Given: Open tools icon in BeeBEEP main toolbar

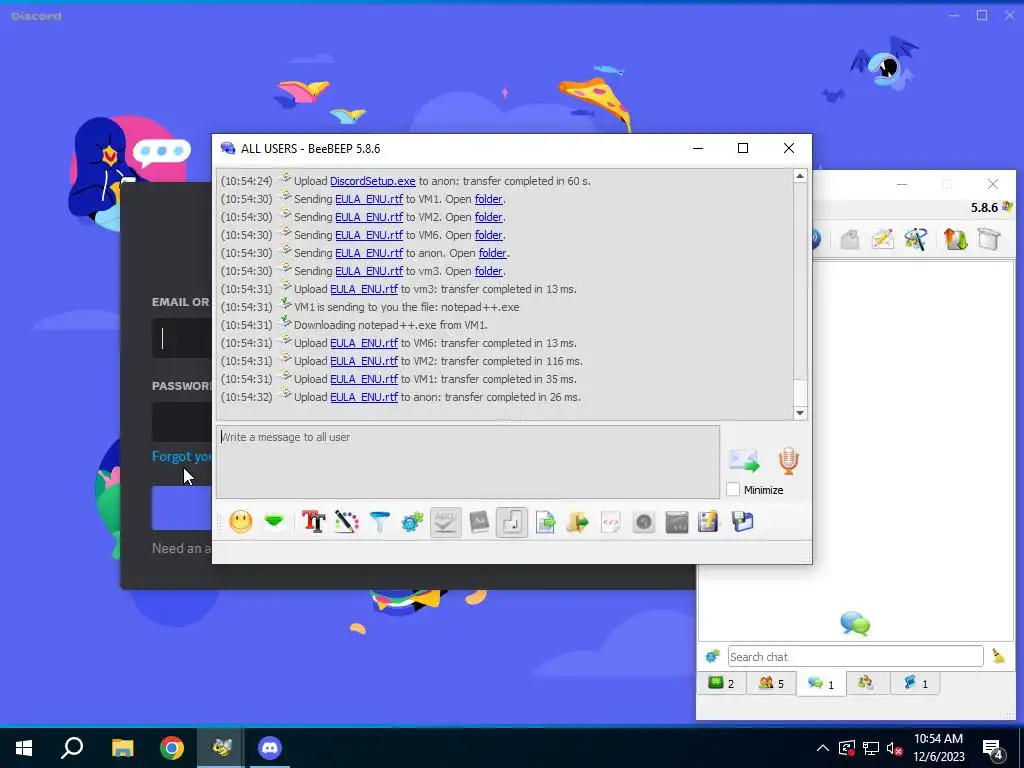Looking at the screenshot, I should [916, 239].
